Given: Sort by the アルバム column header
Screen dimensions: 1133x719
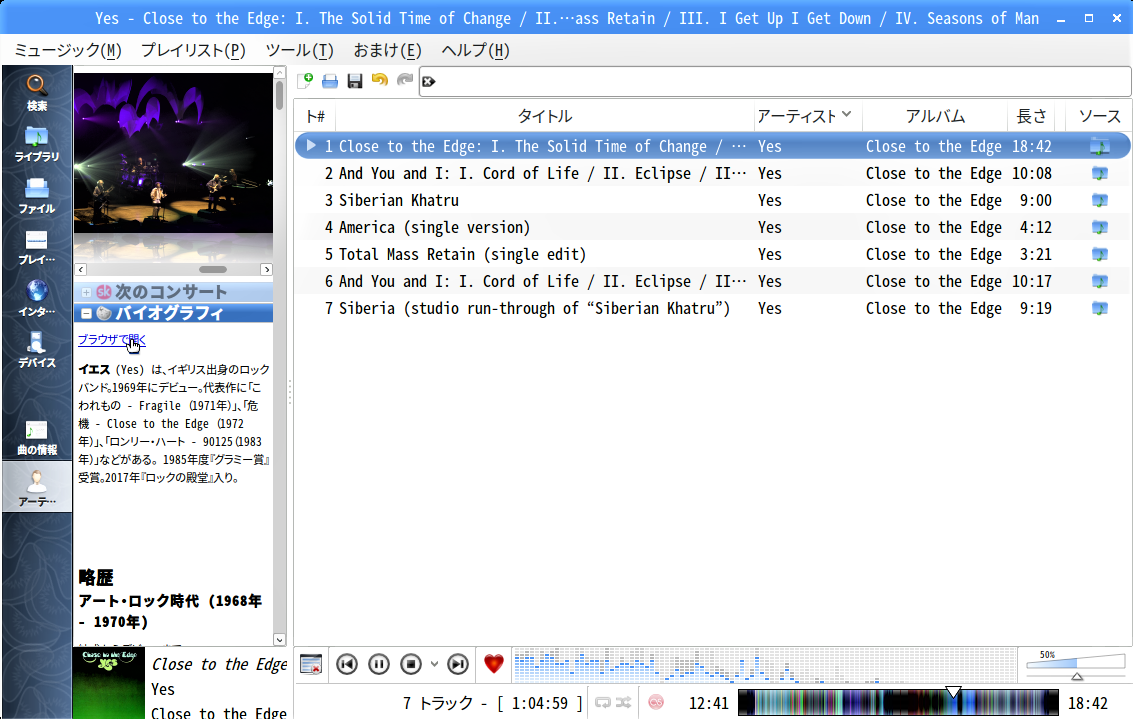Looking at the screenshot, I should pyautogui.click(x=935, y=116).
